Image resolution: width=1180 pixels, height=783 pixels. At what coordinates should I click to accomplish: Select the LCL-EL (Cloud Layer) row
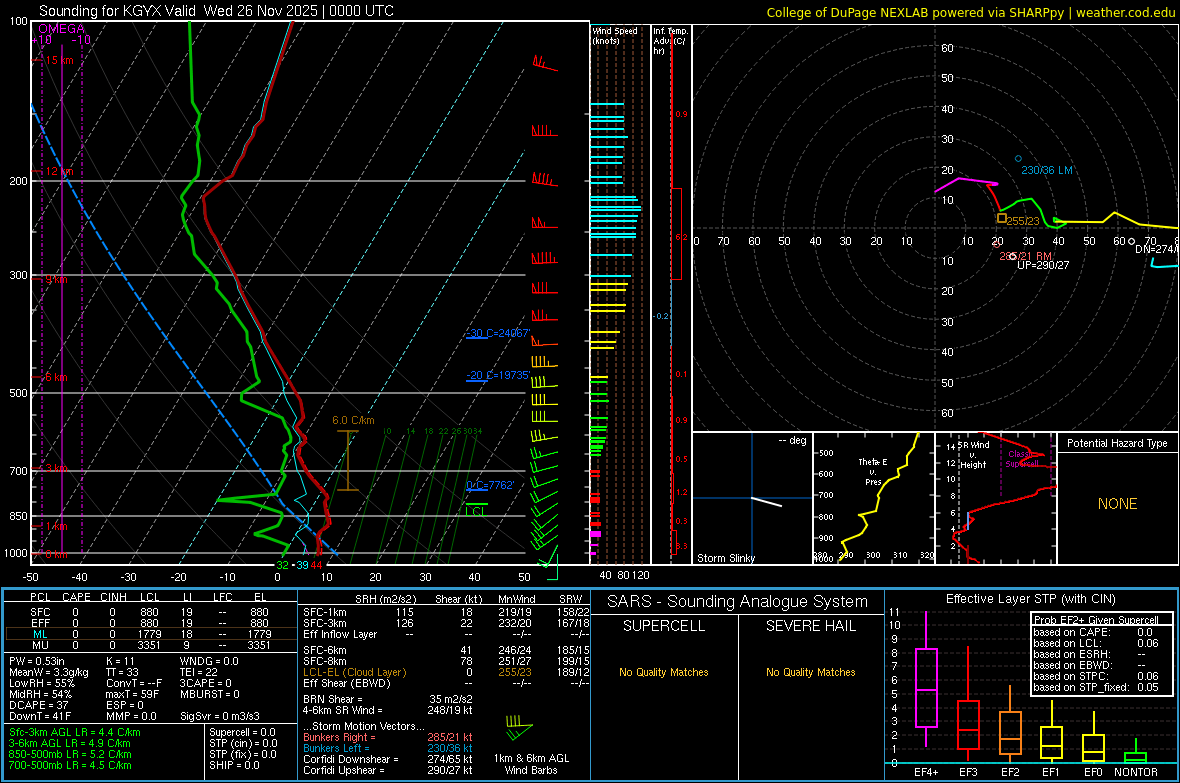(x=446, y=672)
